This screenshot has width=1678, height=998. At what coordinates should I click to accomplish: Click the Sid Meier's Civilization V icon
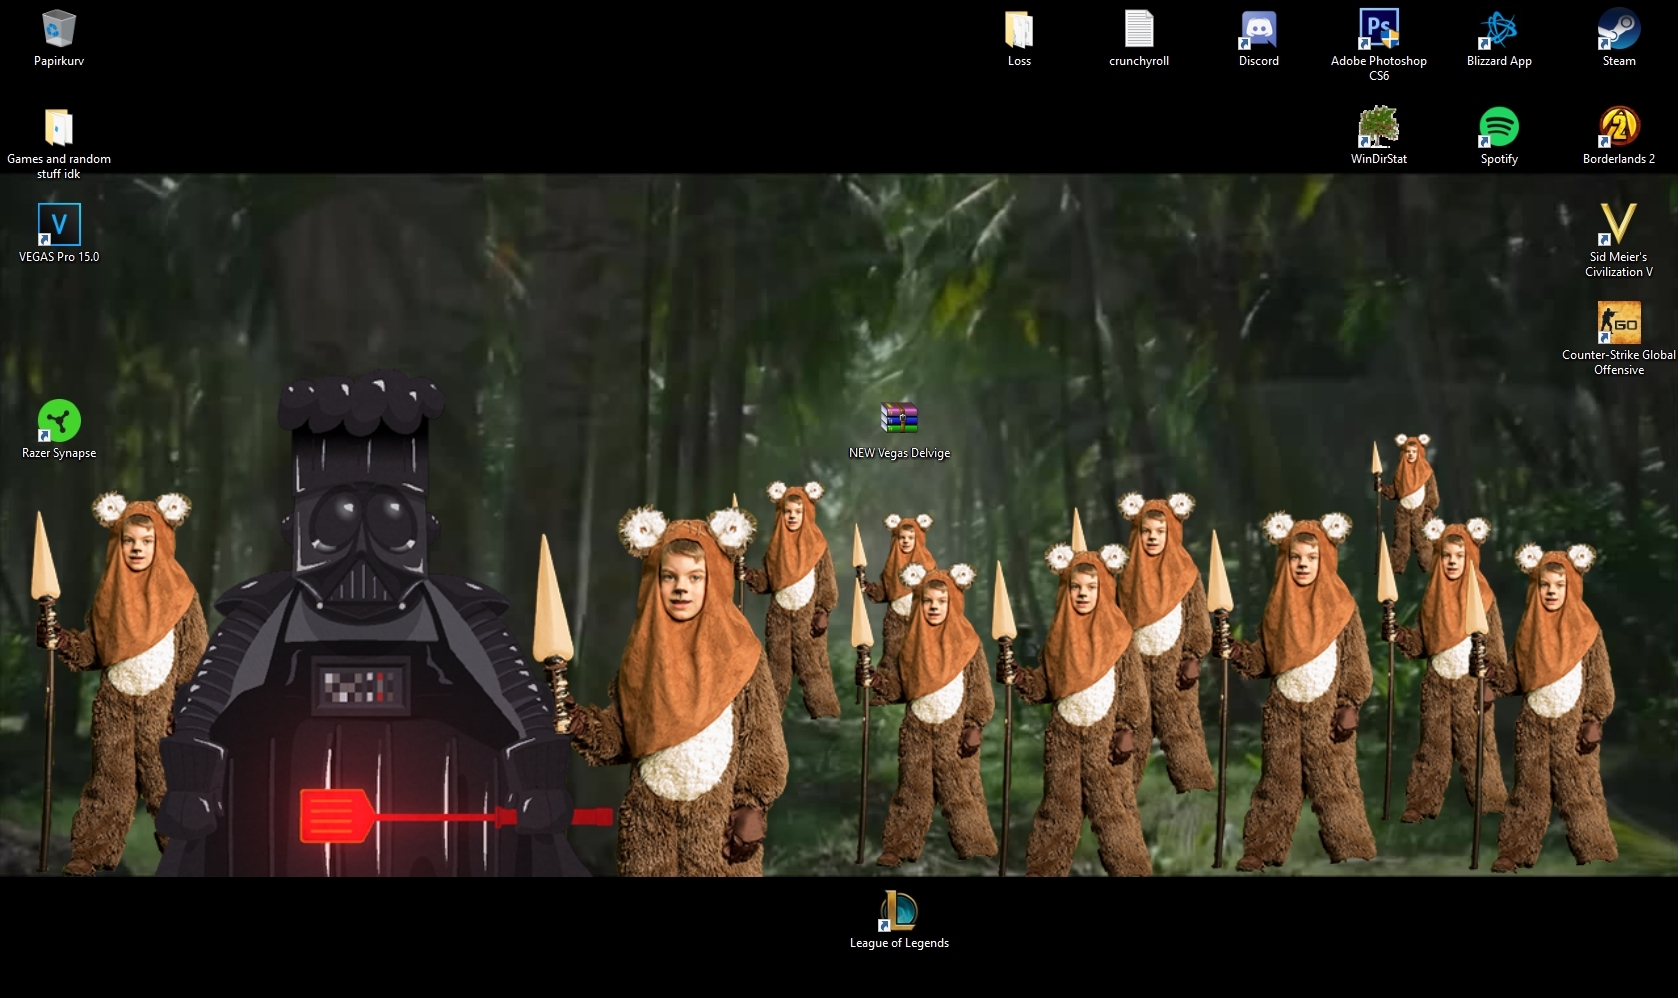tap(1619, 225)
